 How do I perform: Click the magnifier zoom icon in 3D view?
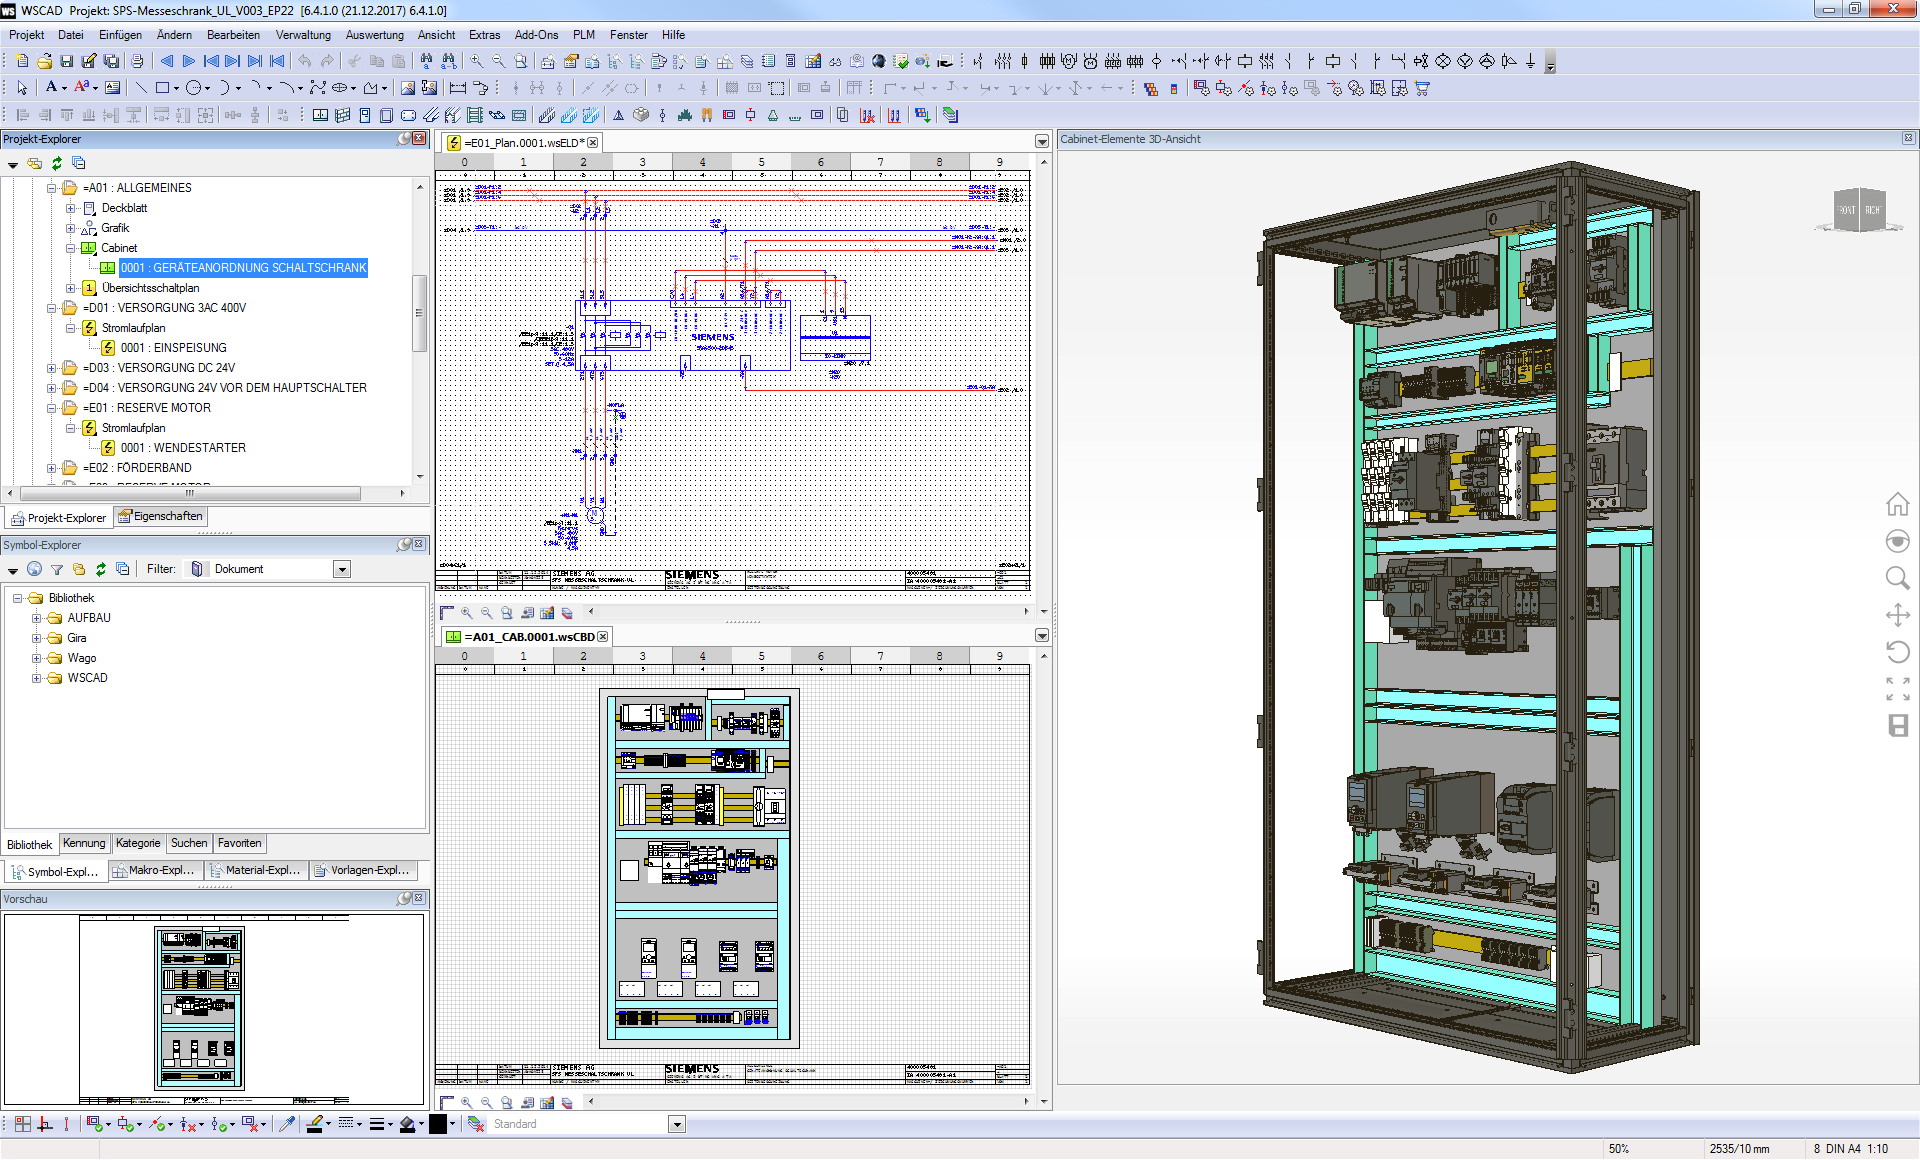[x=1897, y=578]
